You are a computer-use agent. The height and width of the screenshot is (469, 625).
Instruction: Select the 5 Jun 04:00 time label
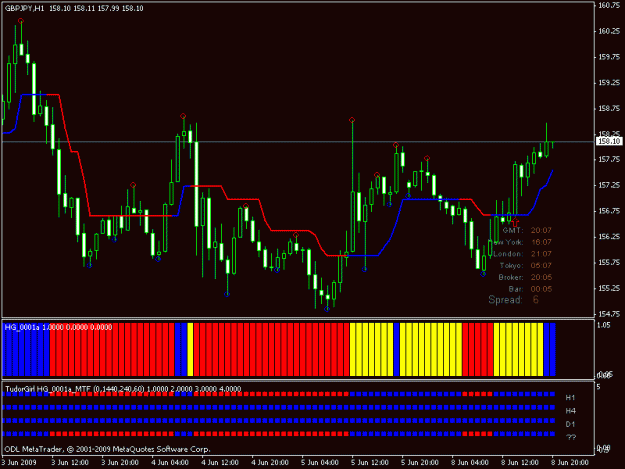pos(320,463)
